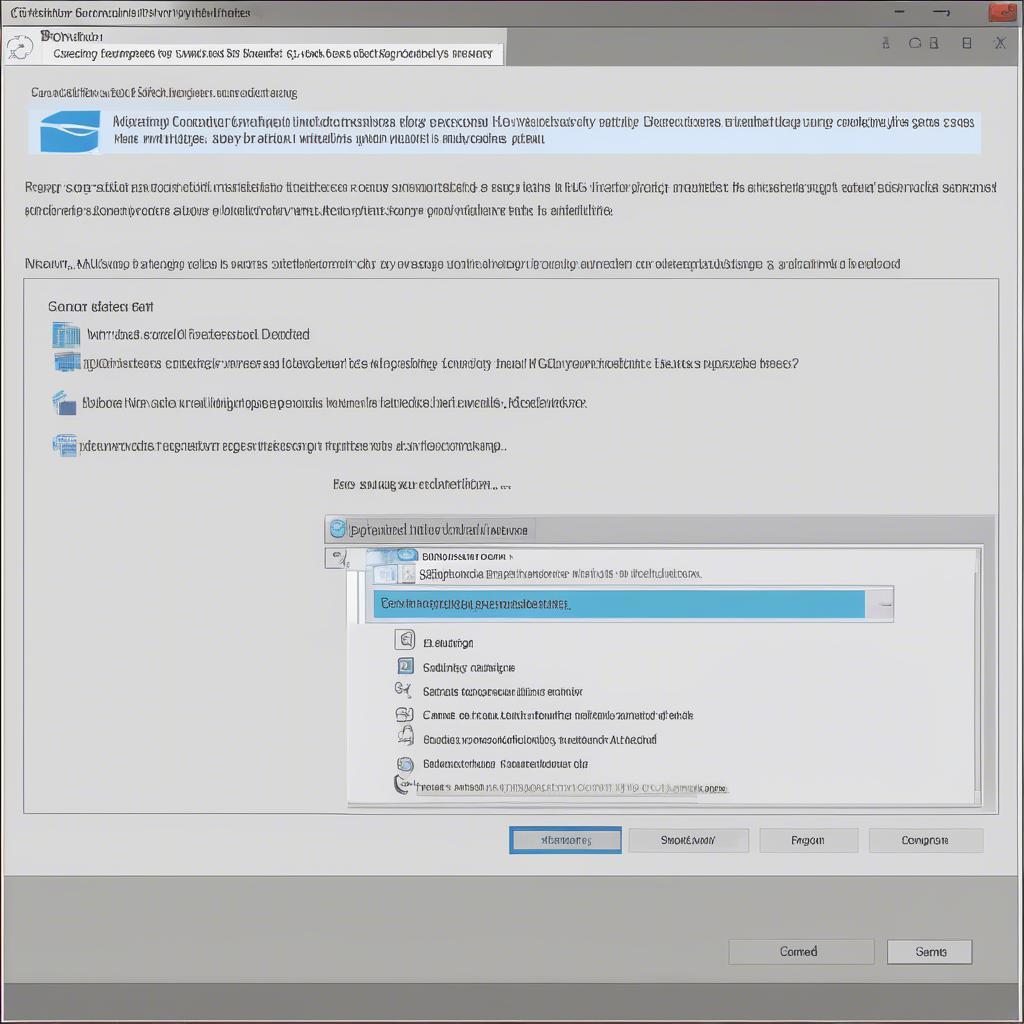The image size is (1024, 1024).
Task: Click the blue globe icon beside 'Sodemactorhuoa'
Action: 405,763
